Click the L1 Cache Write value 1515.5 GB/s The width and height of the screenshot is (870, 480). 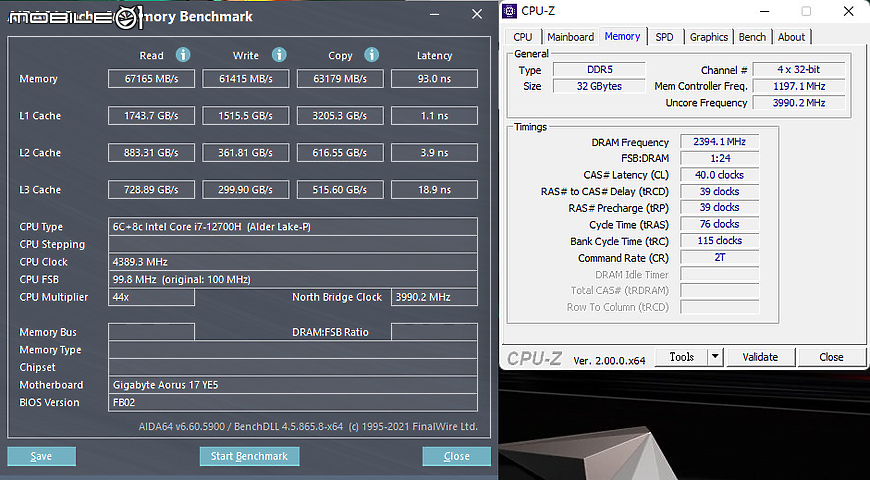coord(246,116)
